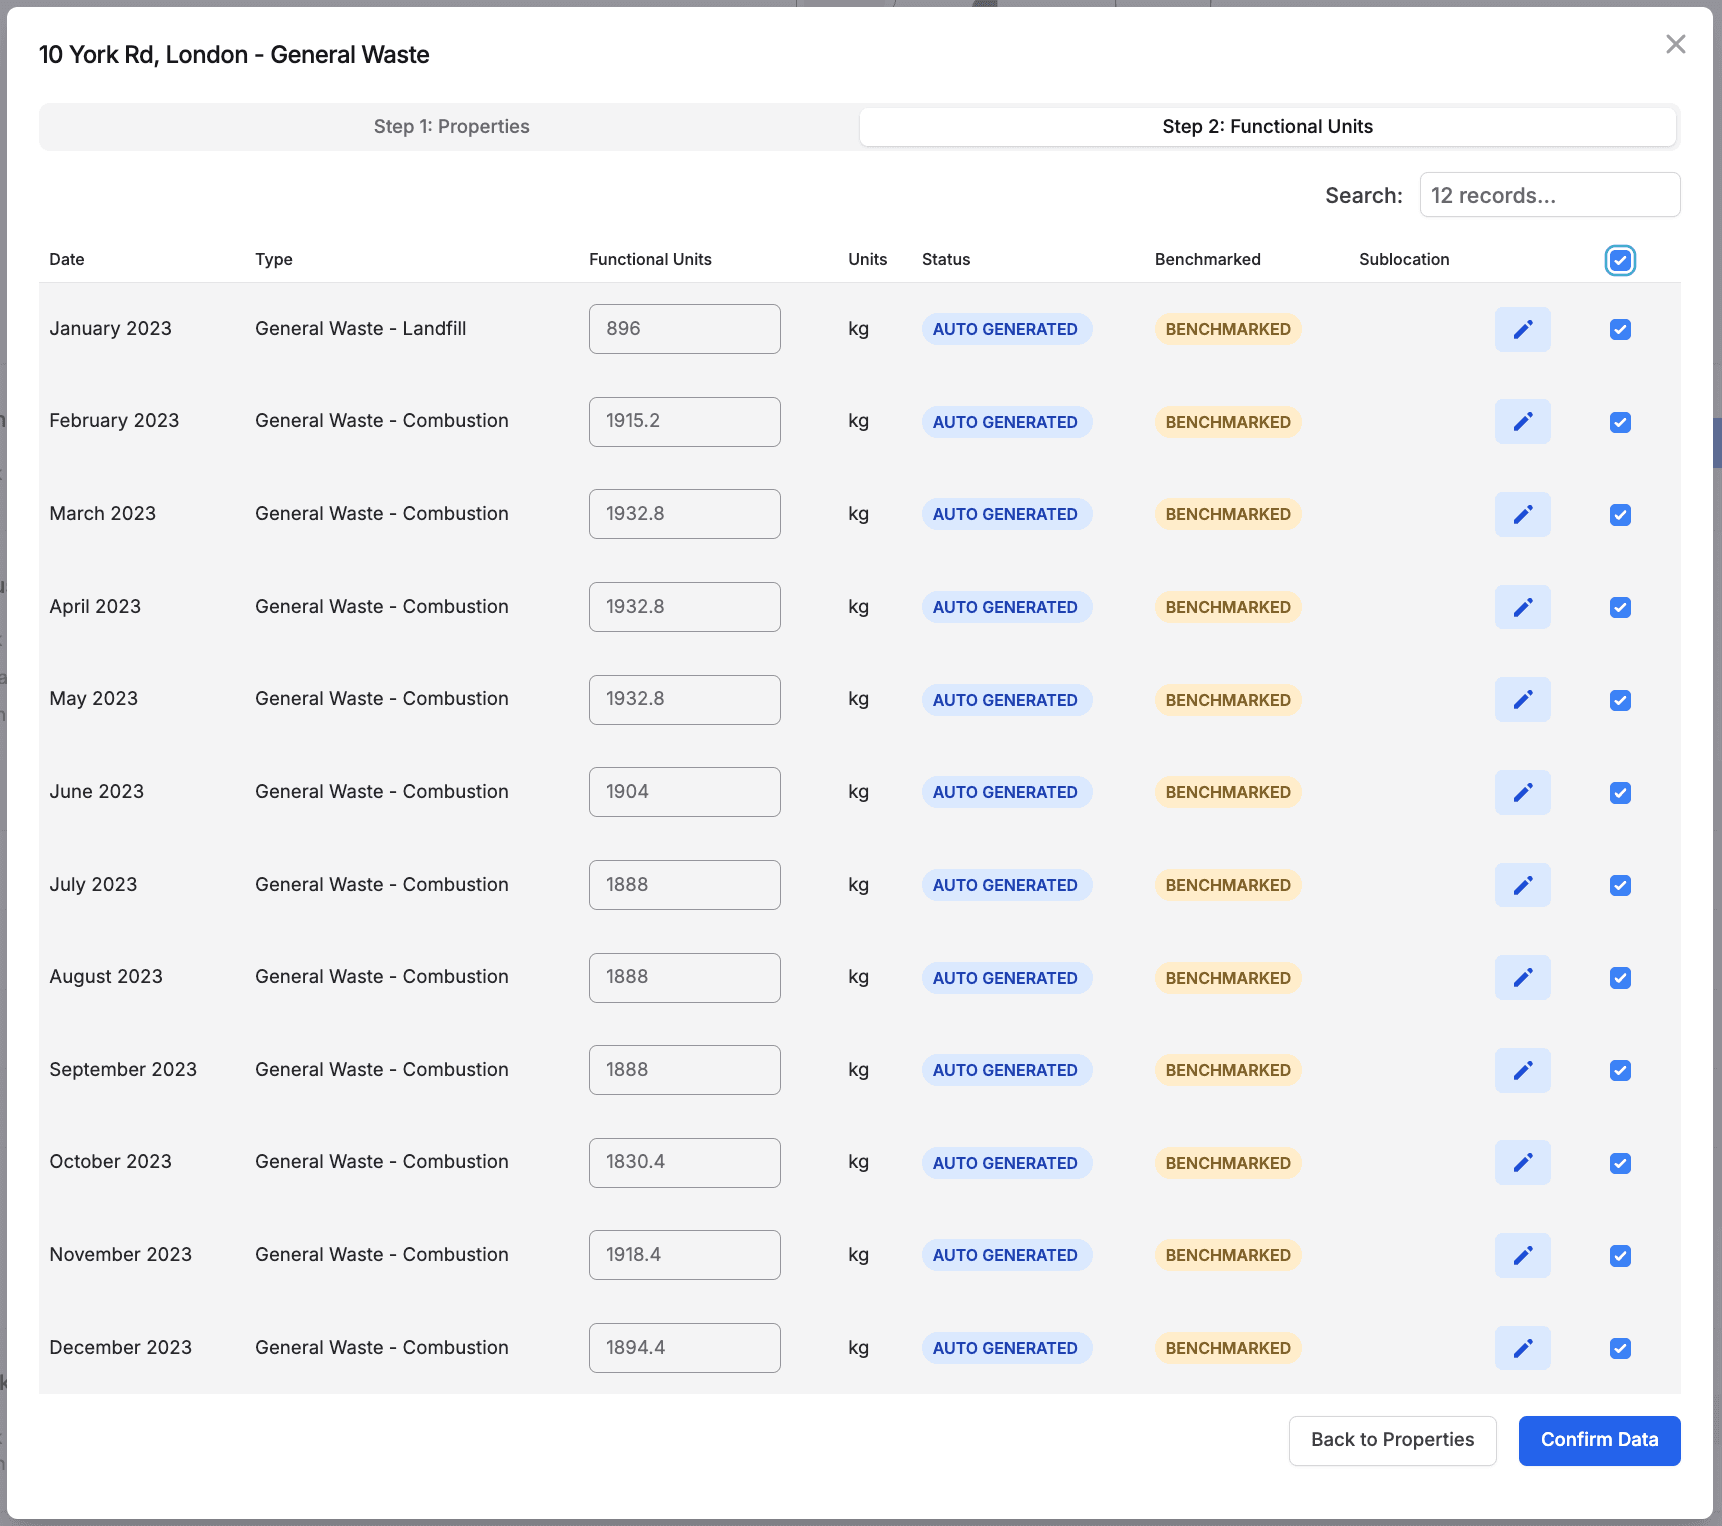Click the Confirm Data button
The width and height of the screenshot is (1722, 1526).
coord(1598,1440)
